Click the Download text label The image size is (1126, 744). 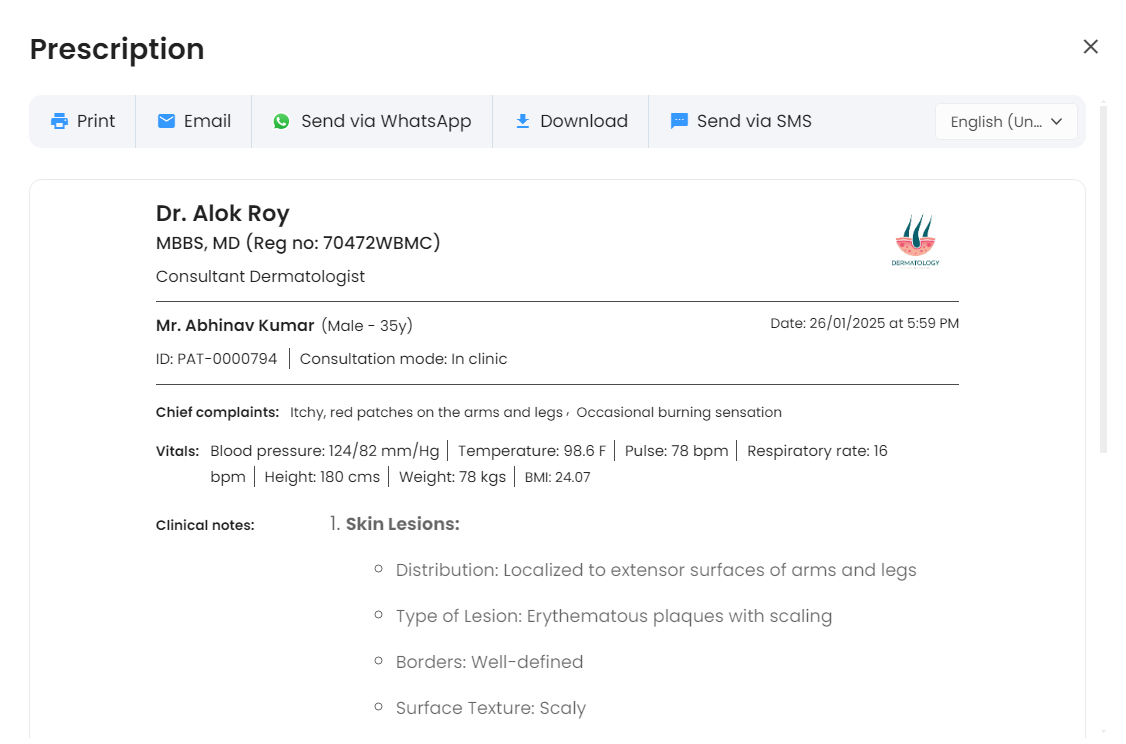tap(584, 121)
